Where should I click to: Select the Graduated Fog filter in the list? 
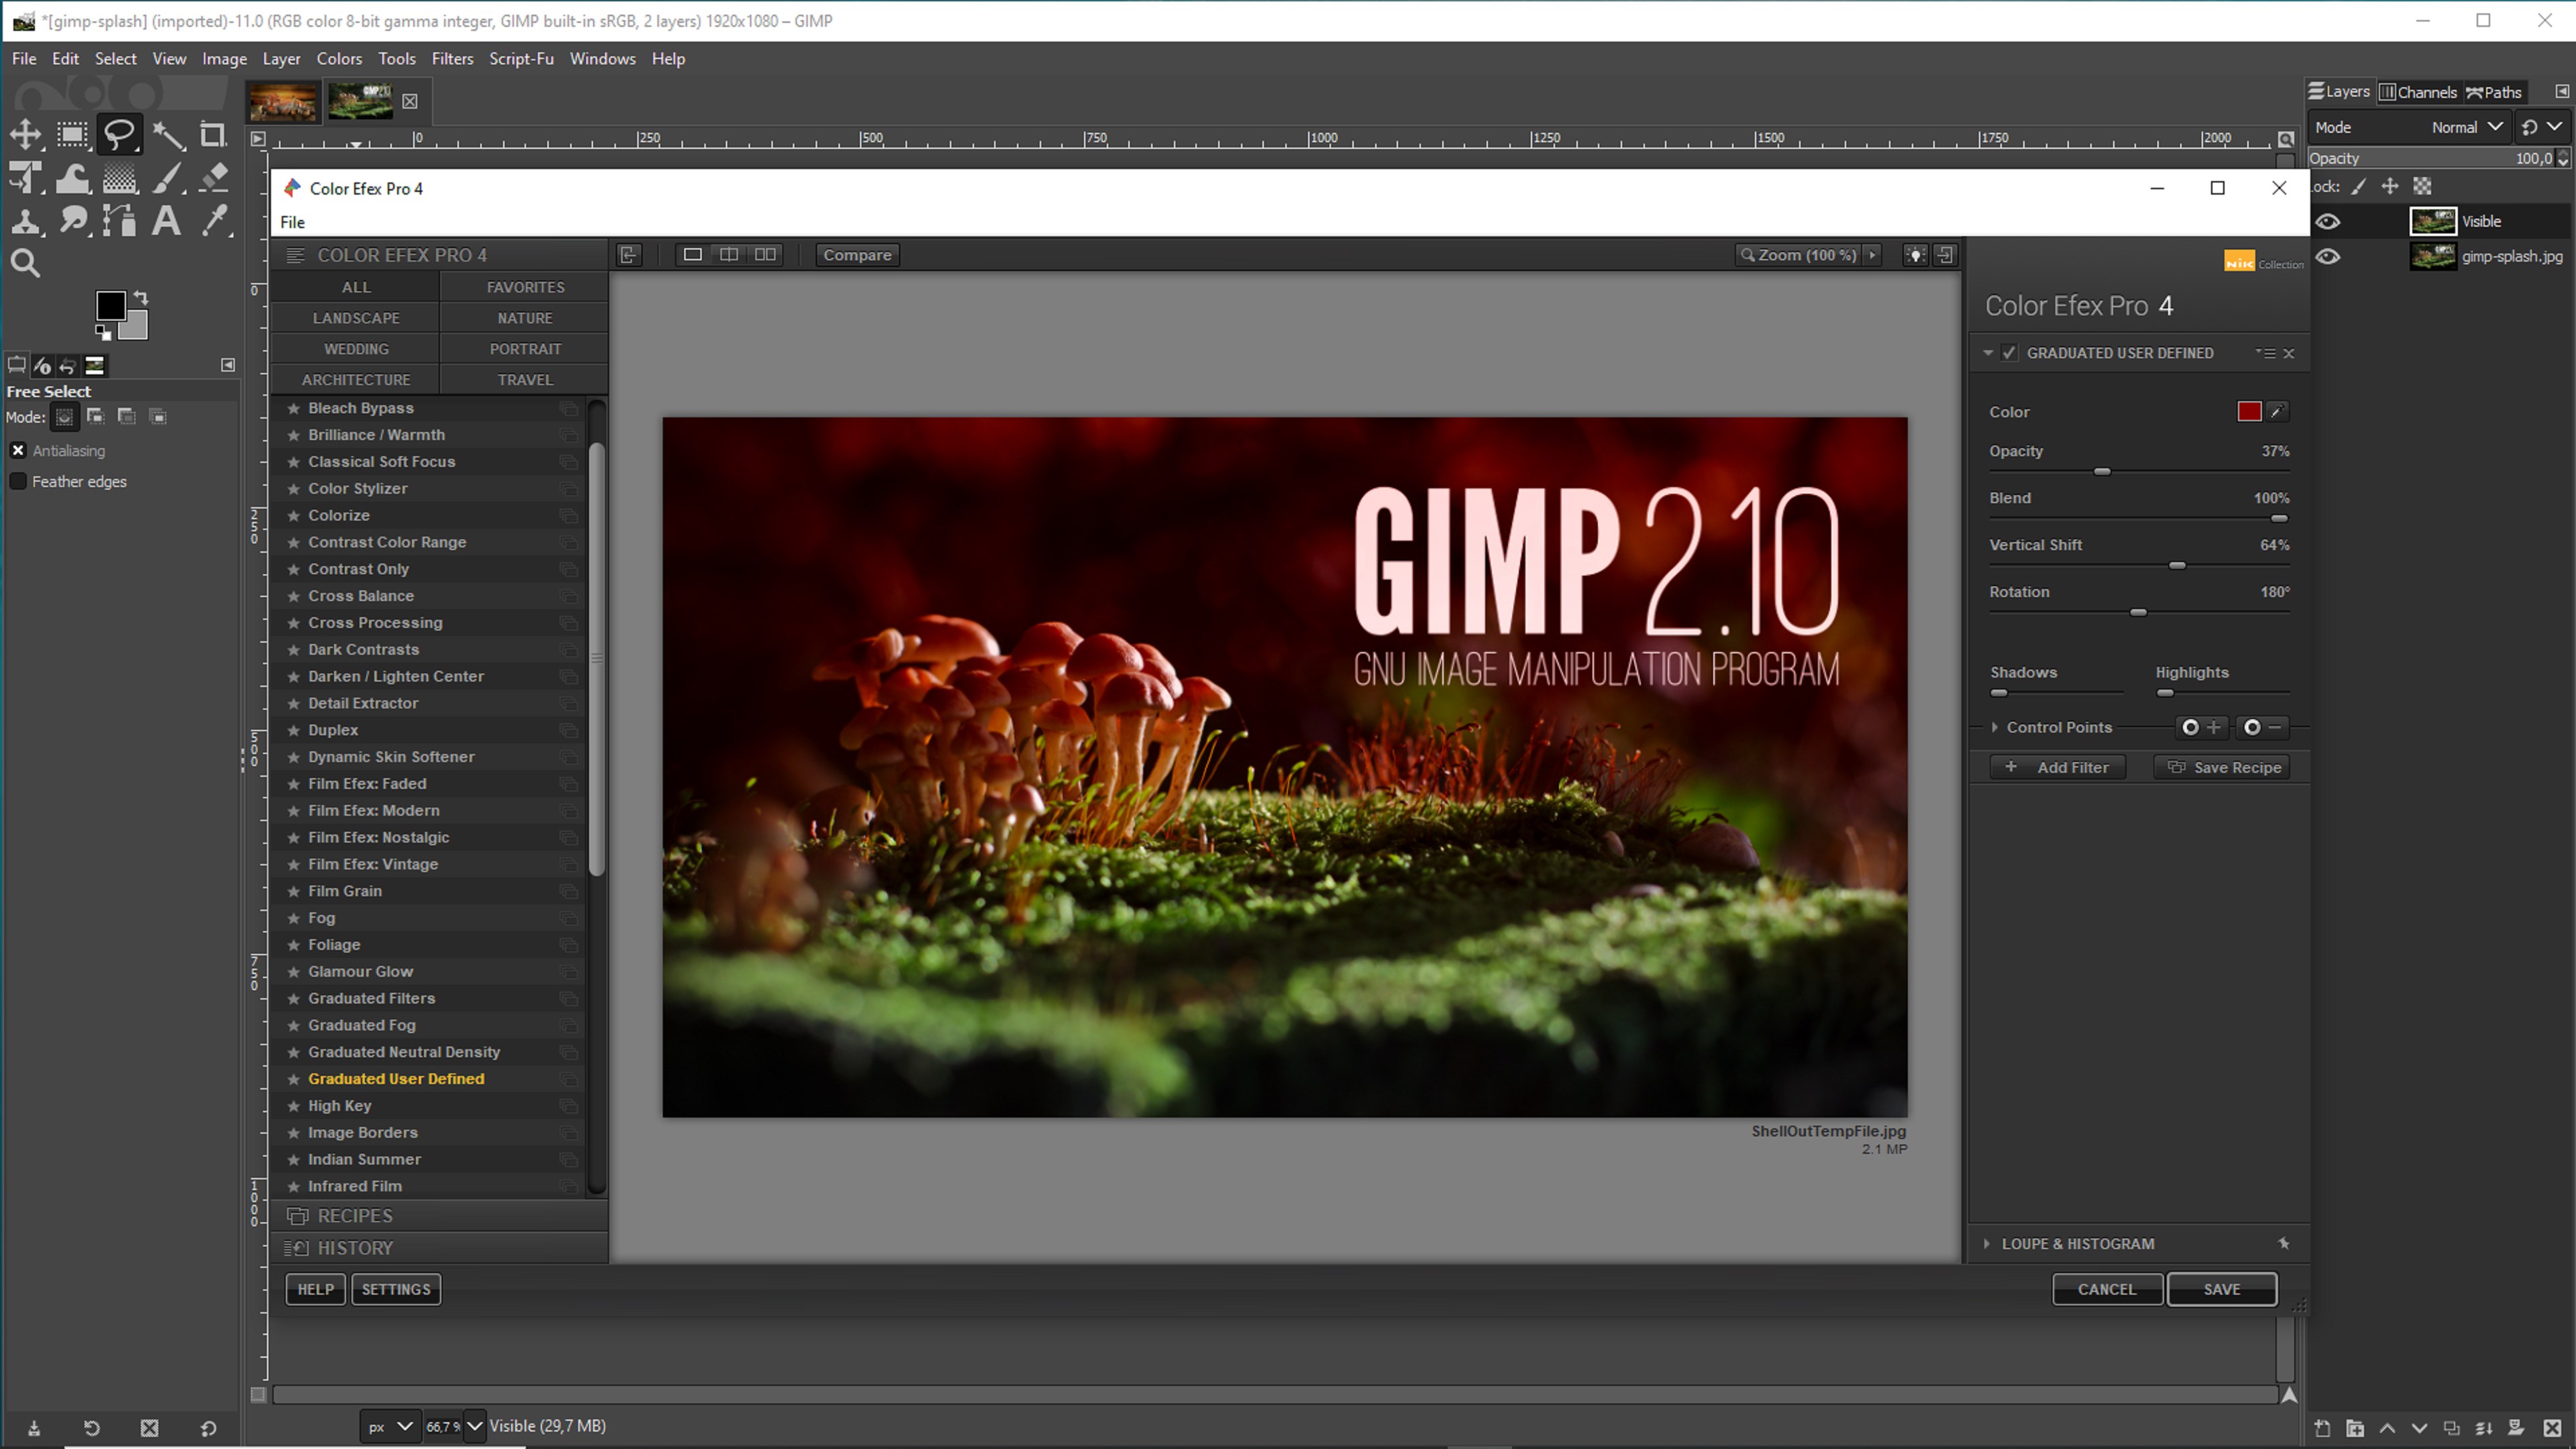(x=361, y=1025)
